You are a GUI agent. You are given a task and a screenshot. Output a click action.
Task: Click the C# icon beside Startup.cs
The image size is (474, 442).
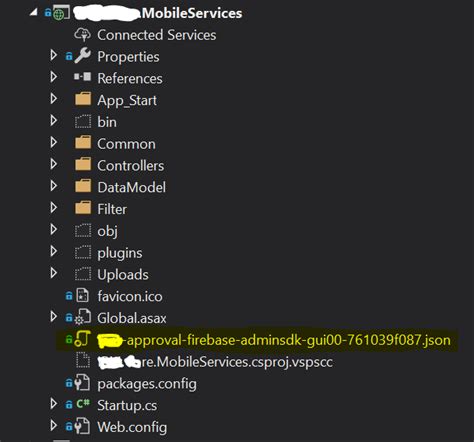[83, 404]
